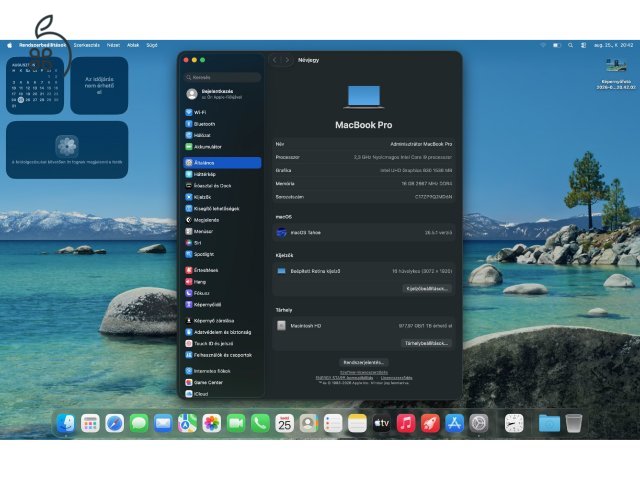Open the Licencszerződés link

tap(396, 378)
